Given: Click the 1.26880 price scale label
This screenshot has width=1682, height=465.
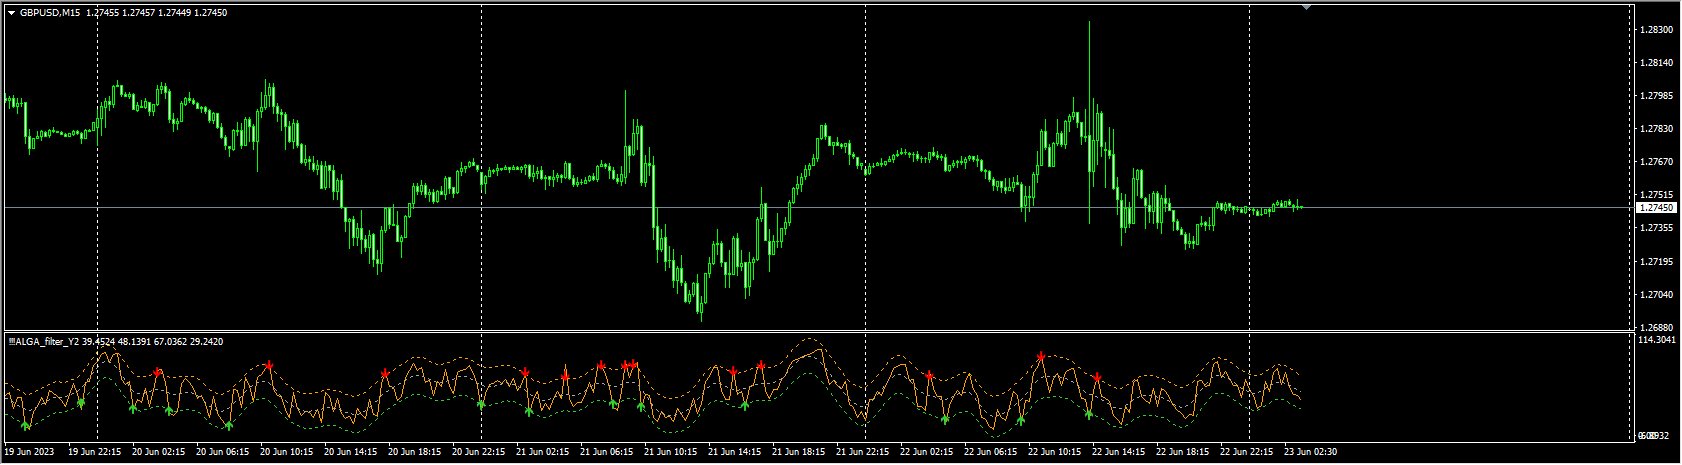Looking at the screenshot, I should (x=1657, y=327).
